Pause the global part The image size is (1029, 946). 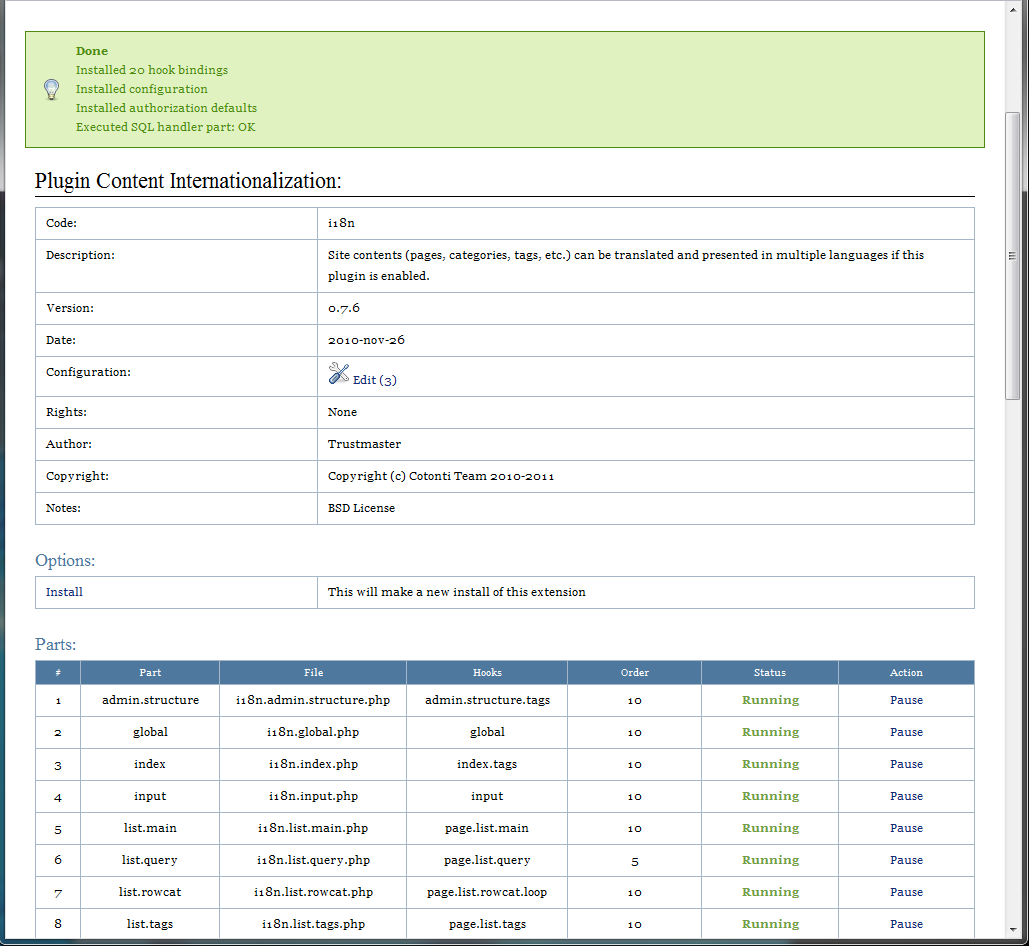[906, 732]
